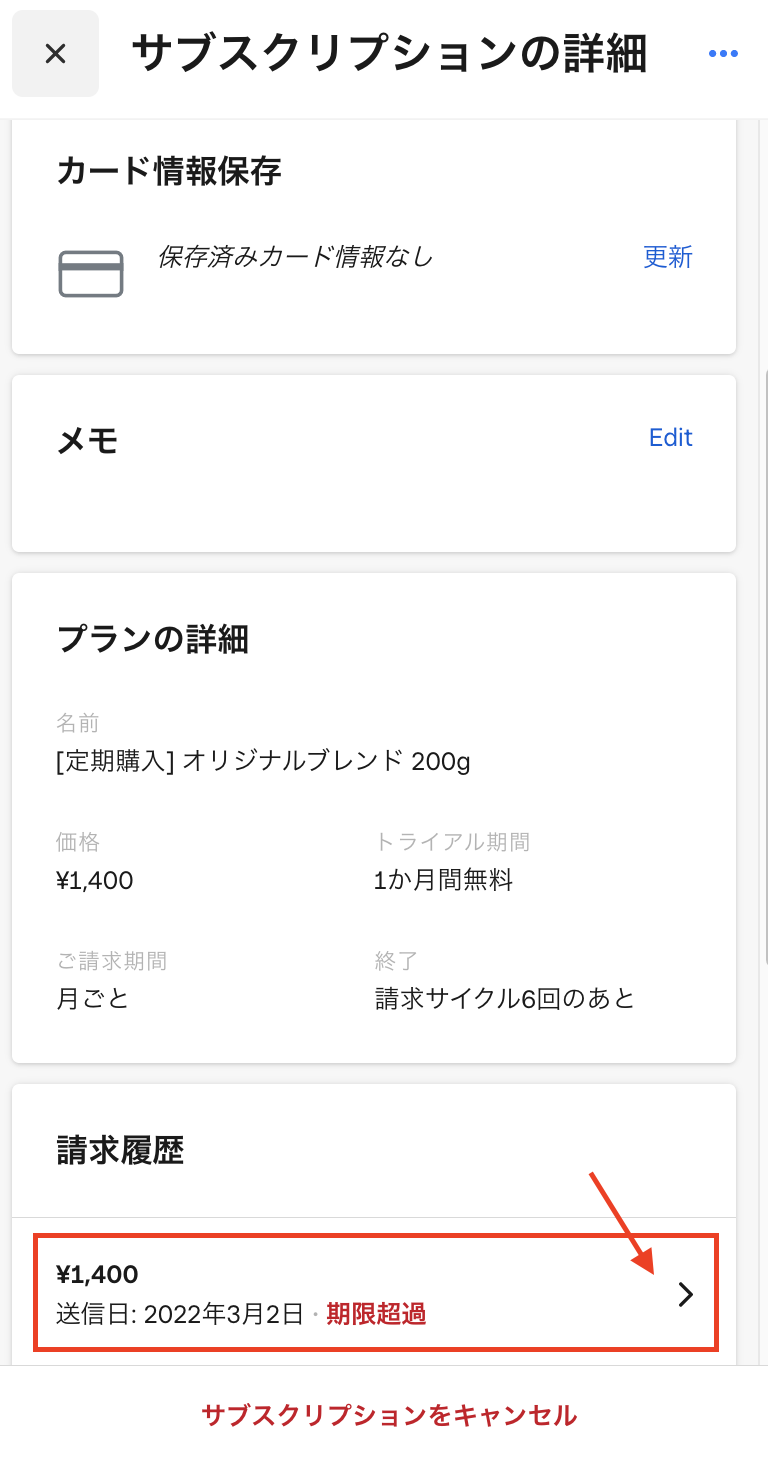The height and width of the screenshot is (1458, 768).
Task: Click the 1か月間無料 trial period value
Action: pyautogui.click(x=443, y=881)
